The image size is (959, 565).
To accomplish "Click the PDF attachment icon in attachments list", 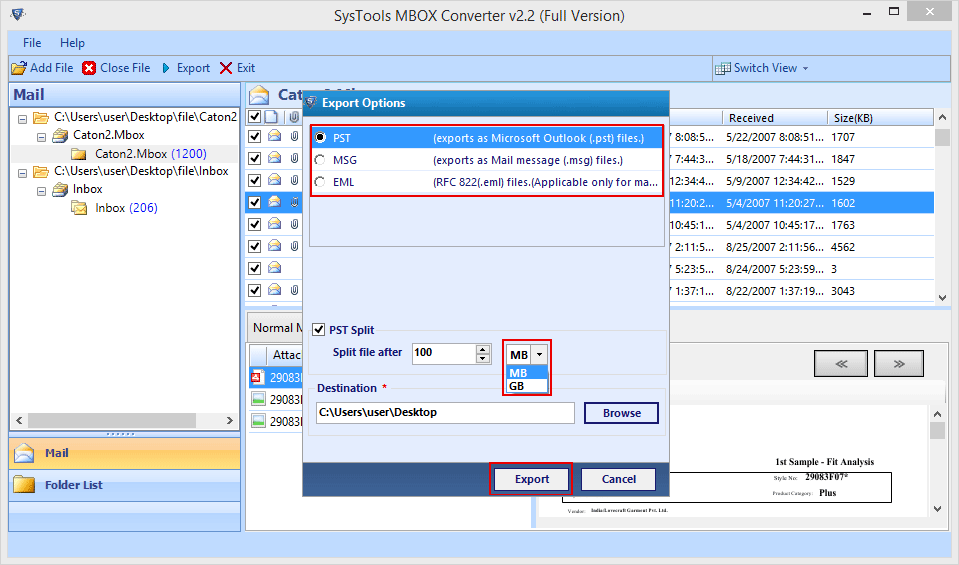I will [257, 377].
